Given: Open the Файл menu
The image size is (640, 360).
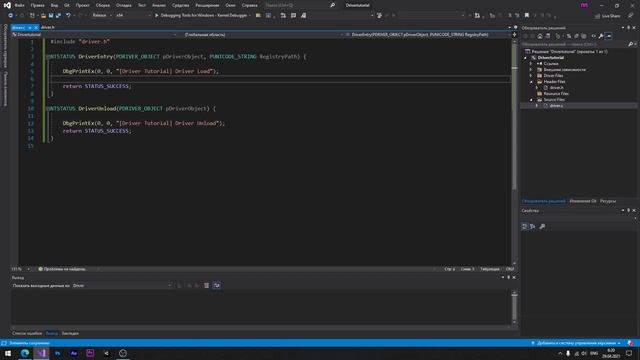Looking at the screenshot, I should (20, 5).
